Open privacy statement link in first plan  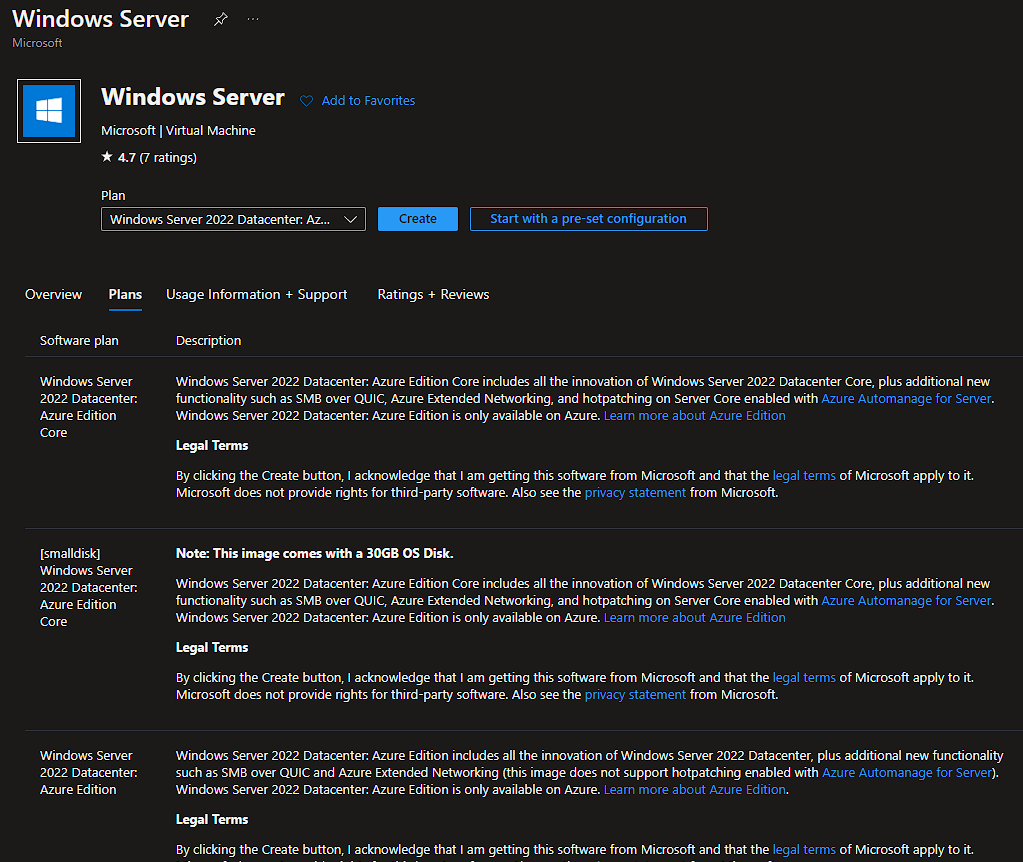point(635,493)
